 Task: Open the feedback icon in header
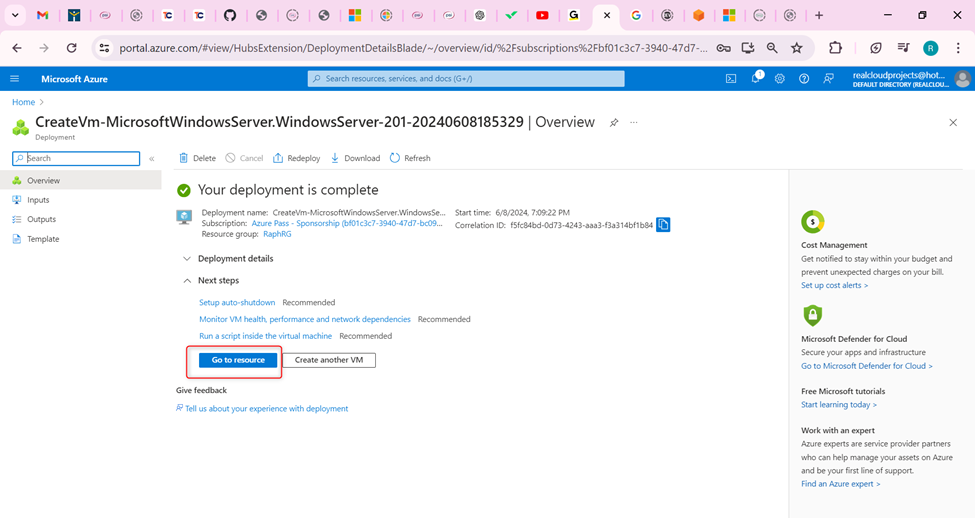(x=828, y=79)
